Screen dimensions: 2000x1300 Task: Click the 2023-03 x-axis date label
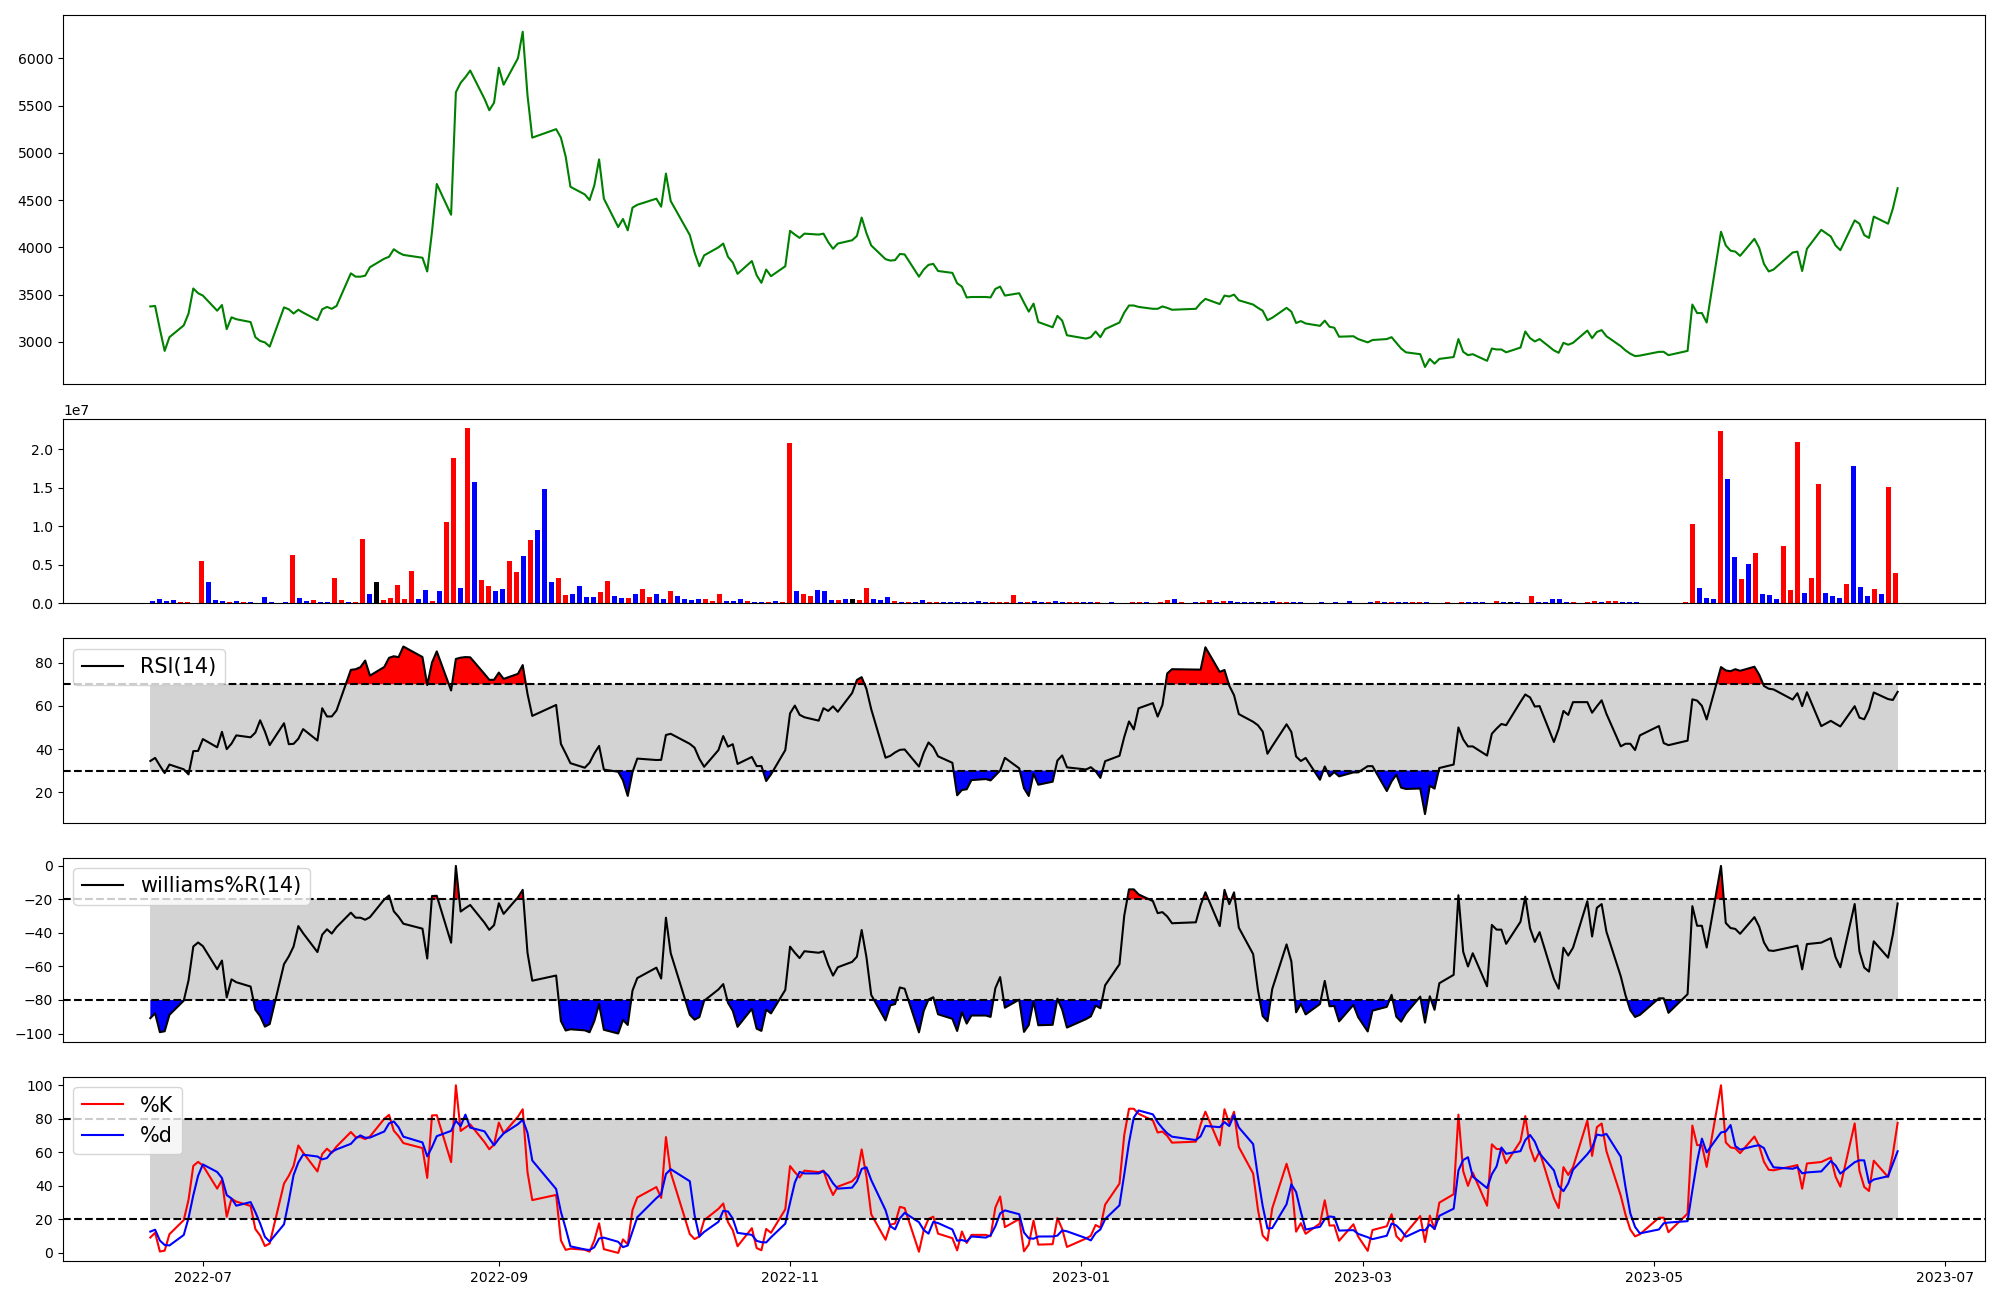pyautogui.click(x=1362, y=1277)
